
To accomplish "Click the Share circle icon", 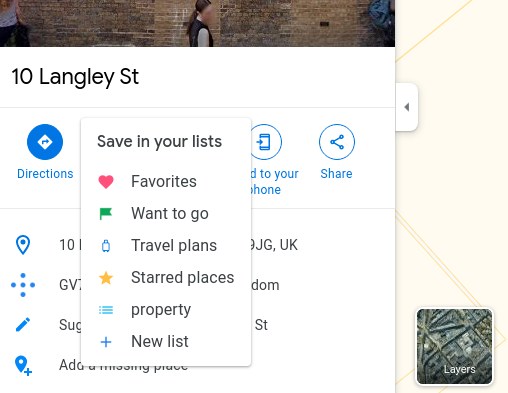I will [x=337, y=142].
